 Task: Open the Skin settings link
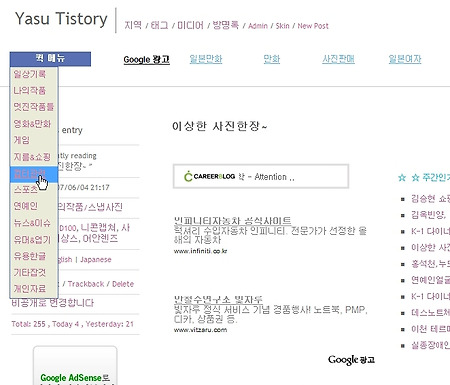[x=282, y=26]
